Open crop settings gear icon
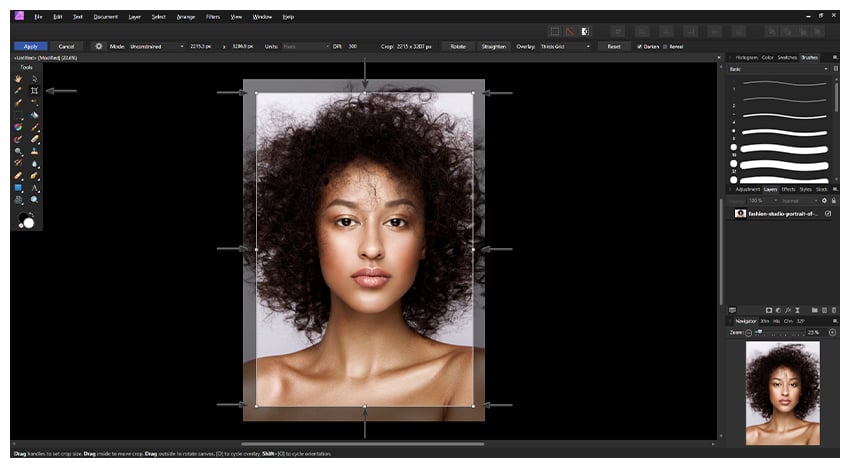The height and width of the screenshot is (468, 850). [x=98, y=46]
